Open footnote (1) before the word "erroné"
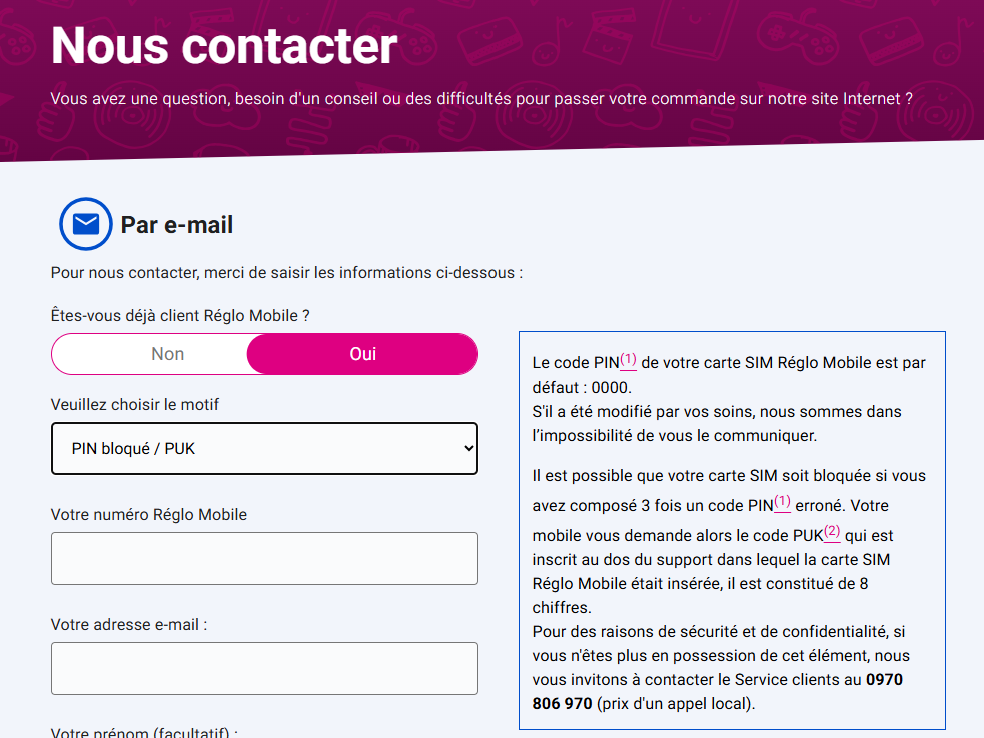This screenshot has height=738, width=984. tap(782, 502)
